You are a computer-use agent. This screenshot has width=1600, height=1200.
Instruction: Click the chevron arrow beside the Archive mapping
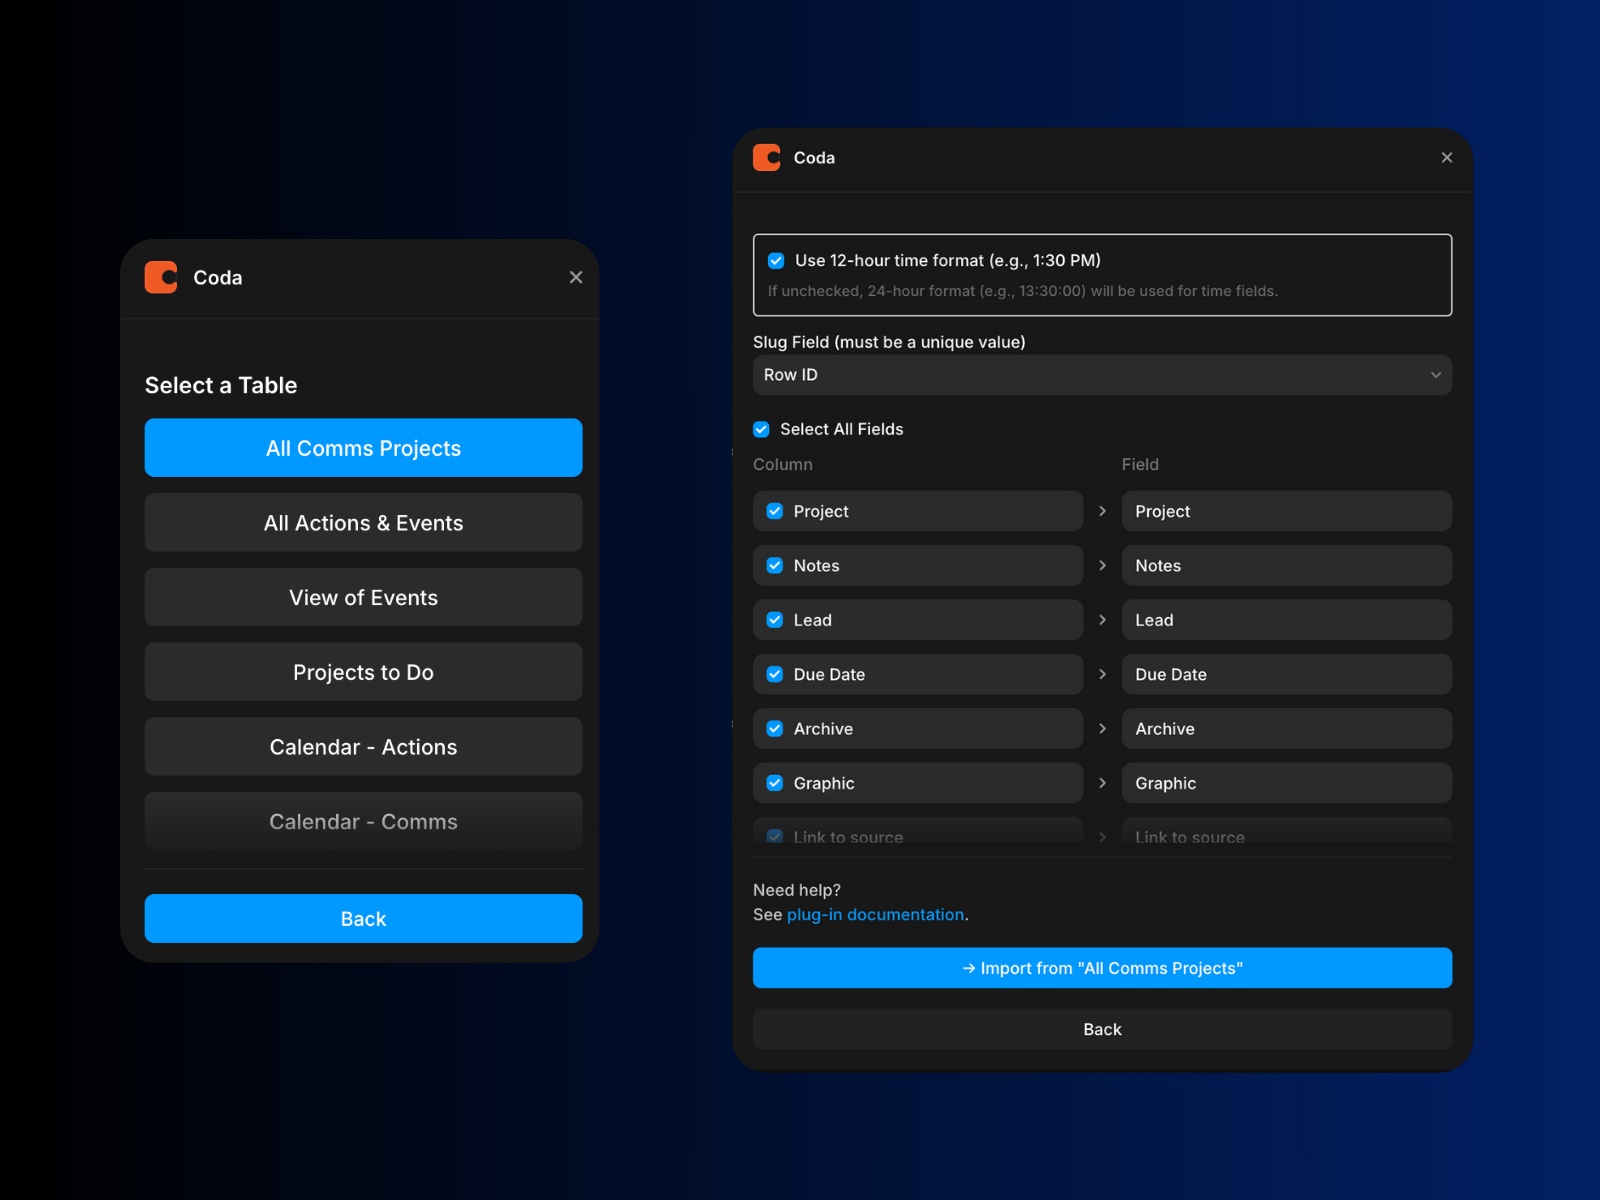(1103, 728)
